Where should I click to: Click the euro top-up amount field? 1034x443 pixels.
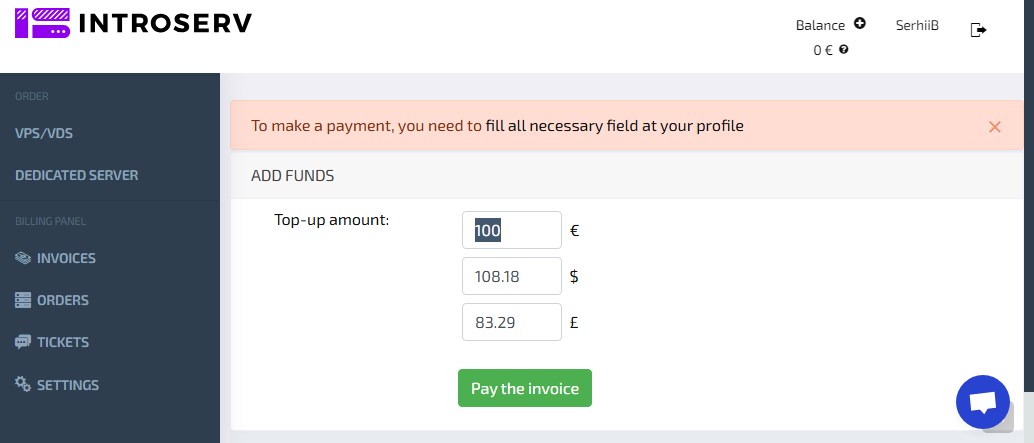pos(511,230)
